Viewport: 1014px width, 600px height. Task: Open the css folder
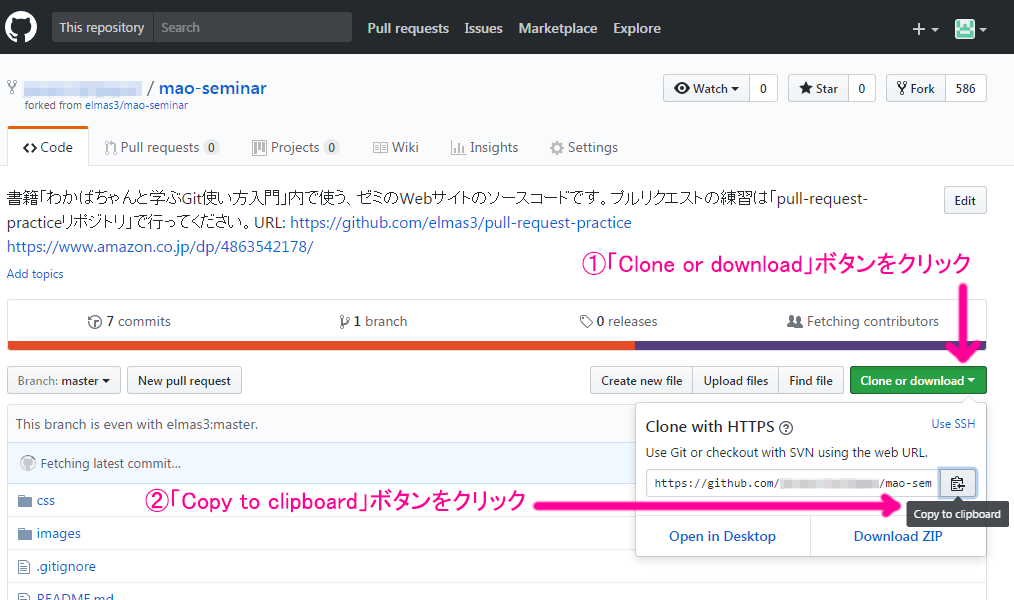(46, 500)
